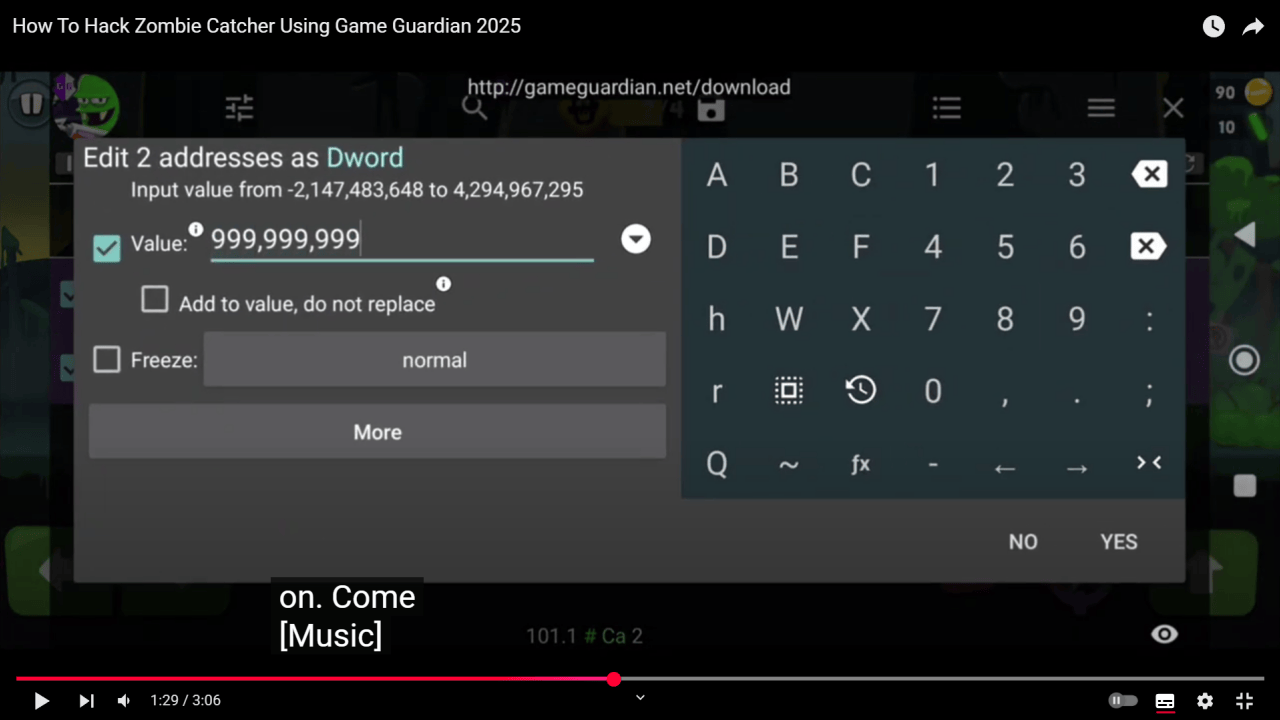This screenshot has width=1280, height=720.
Task: Pause game via green pause button
Action: pos(32,103)
